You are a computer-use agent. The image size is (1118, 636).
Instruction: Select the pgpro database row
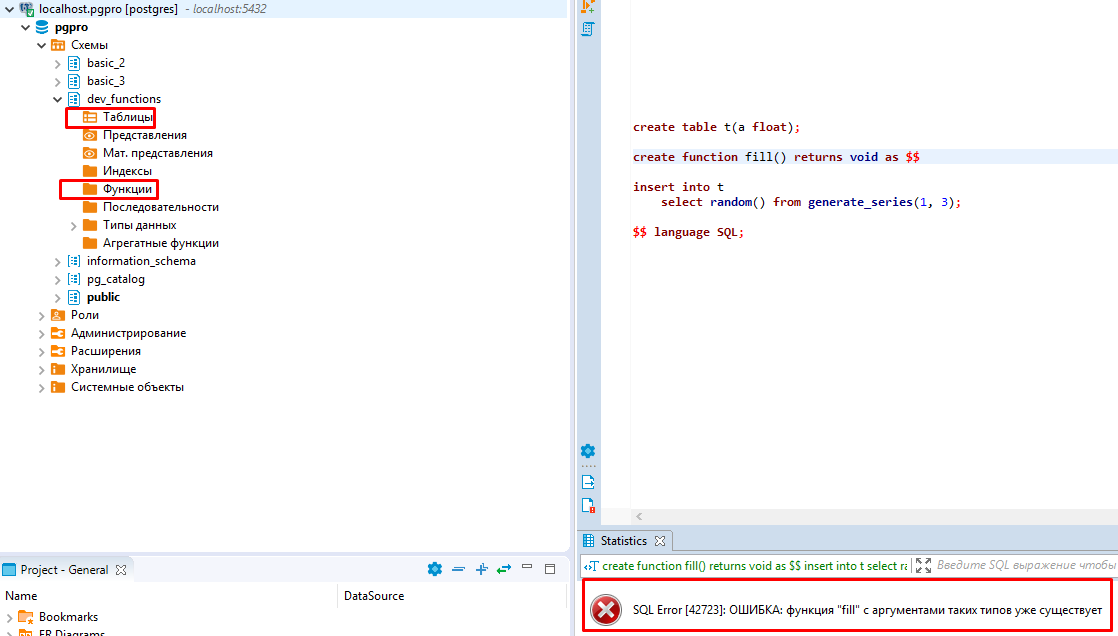[x=71, y=27]
